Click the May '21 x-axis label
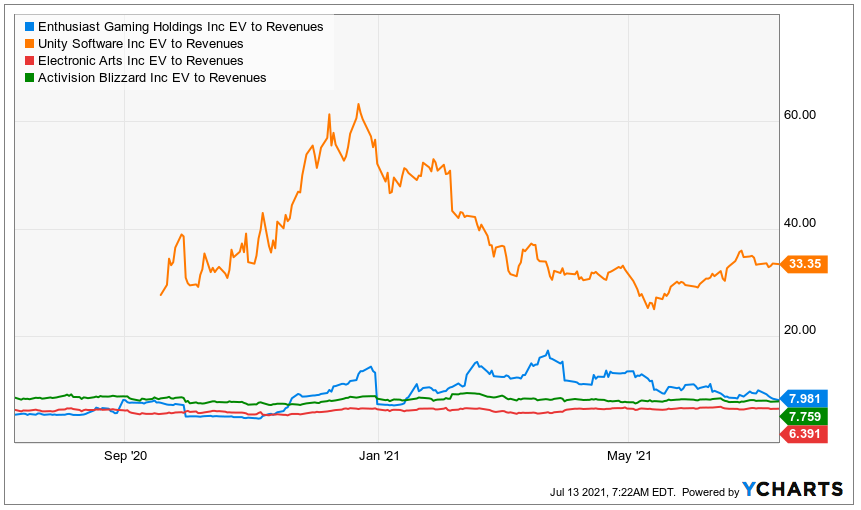This screenshot has height=510, width=861. point(629,456)
